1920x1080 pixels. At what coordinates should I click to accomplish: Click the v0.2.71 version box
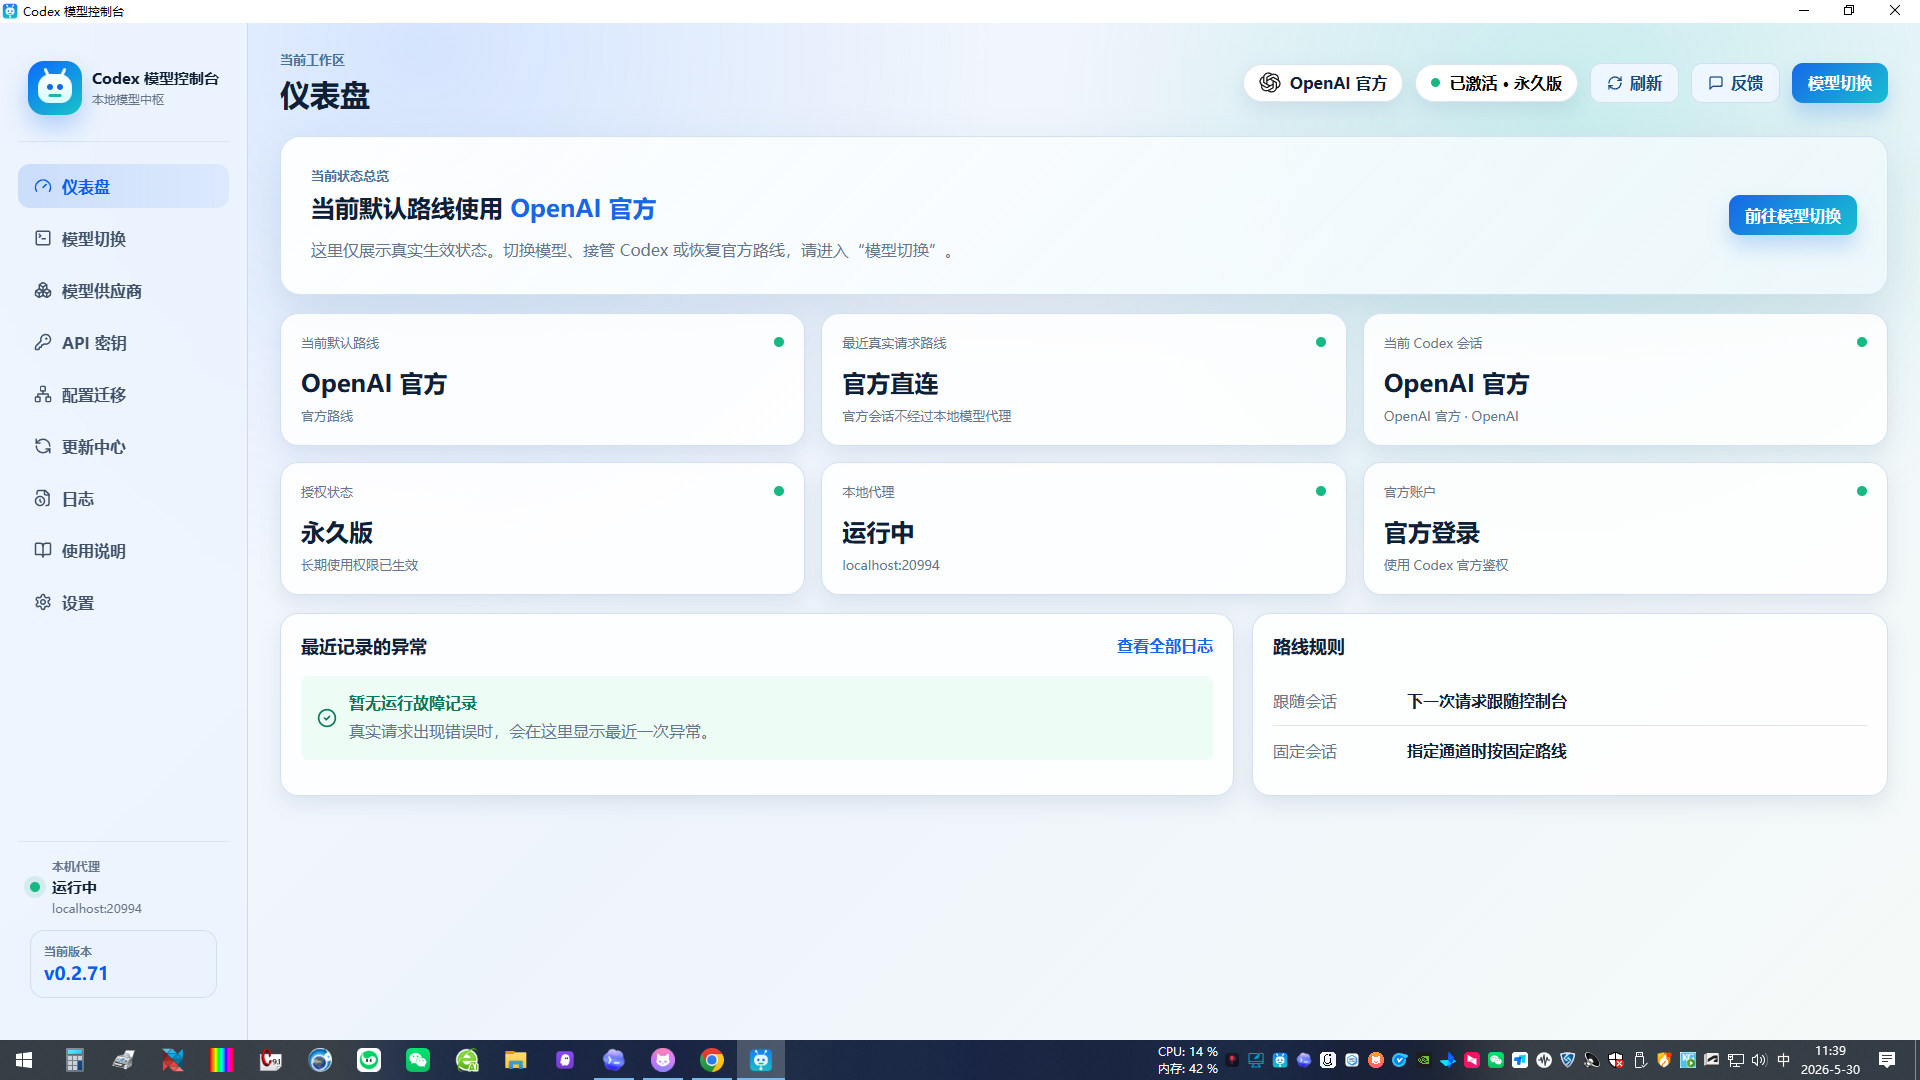coord(123,964)
